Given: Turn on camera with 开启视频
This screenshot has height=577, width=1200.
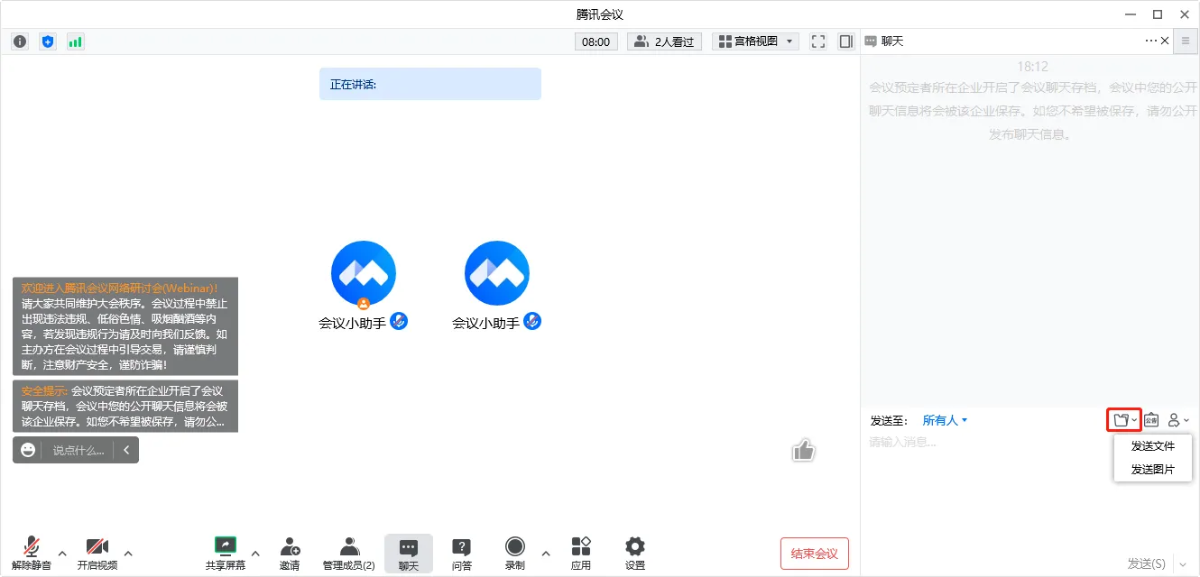Looking at the screenshot, I should [97, 553].
